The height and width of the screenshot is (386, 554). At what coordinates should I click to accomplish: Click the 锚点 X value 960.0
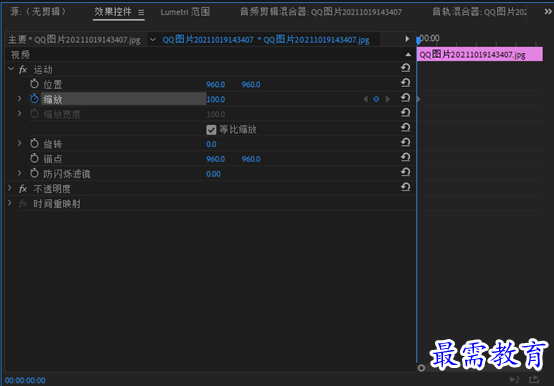click(x=216, y=159)
